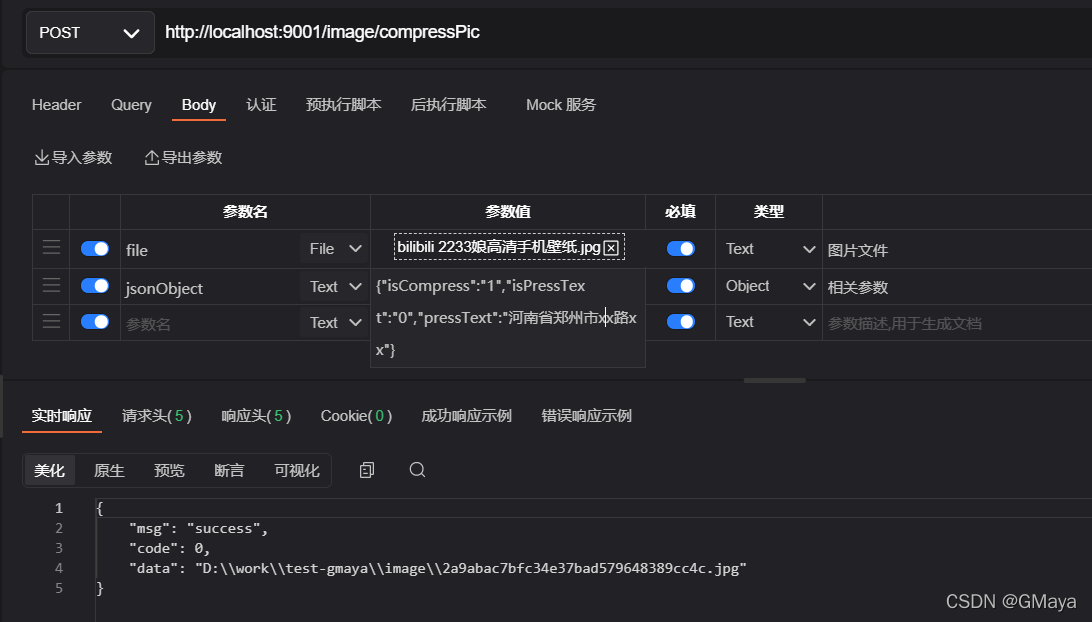The image size is (1092, 622).
Task: Click the 导出参数 export button
Action: (183, 157)
